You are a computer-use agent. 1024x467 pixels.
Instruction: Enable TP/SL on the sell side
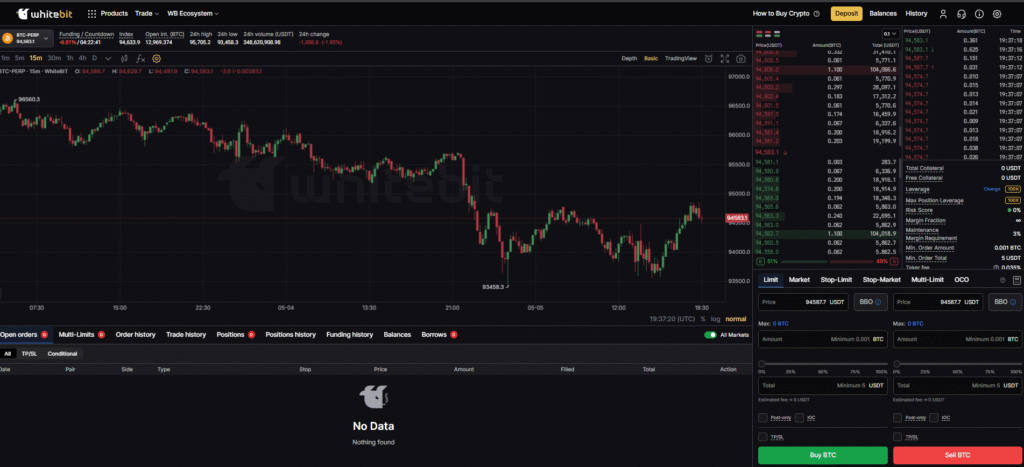pos(897,436)
